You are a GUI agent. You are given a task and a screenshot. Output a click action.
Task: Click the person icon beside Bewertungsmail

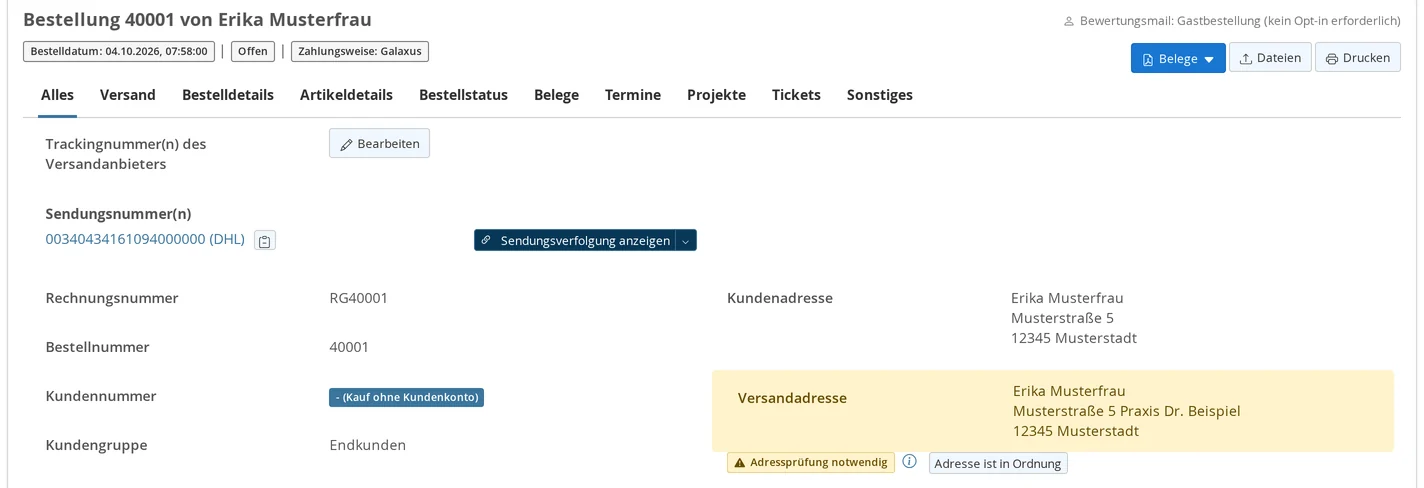pyautogui.click(x=1068, y=20)
